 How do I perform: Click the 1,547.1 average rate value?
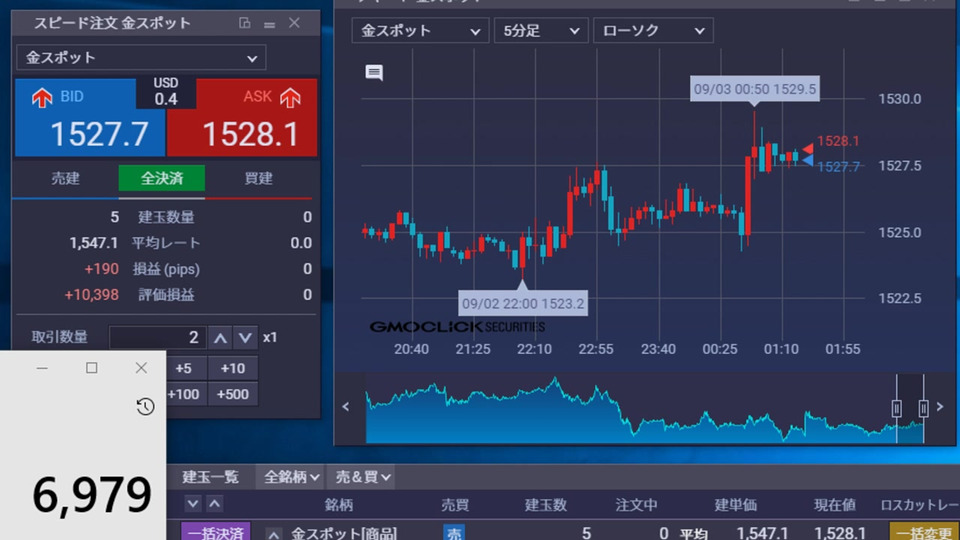(93, 243)
